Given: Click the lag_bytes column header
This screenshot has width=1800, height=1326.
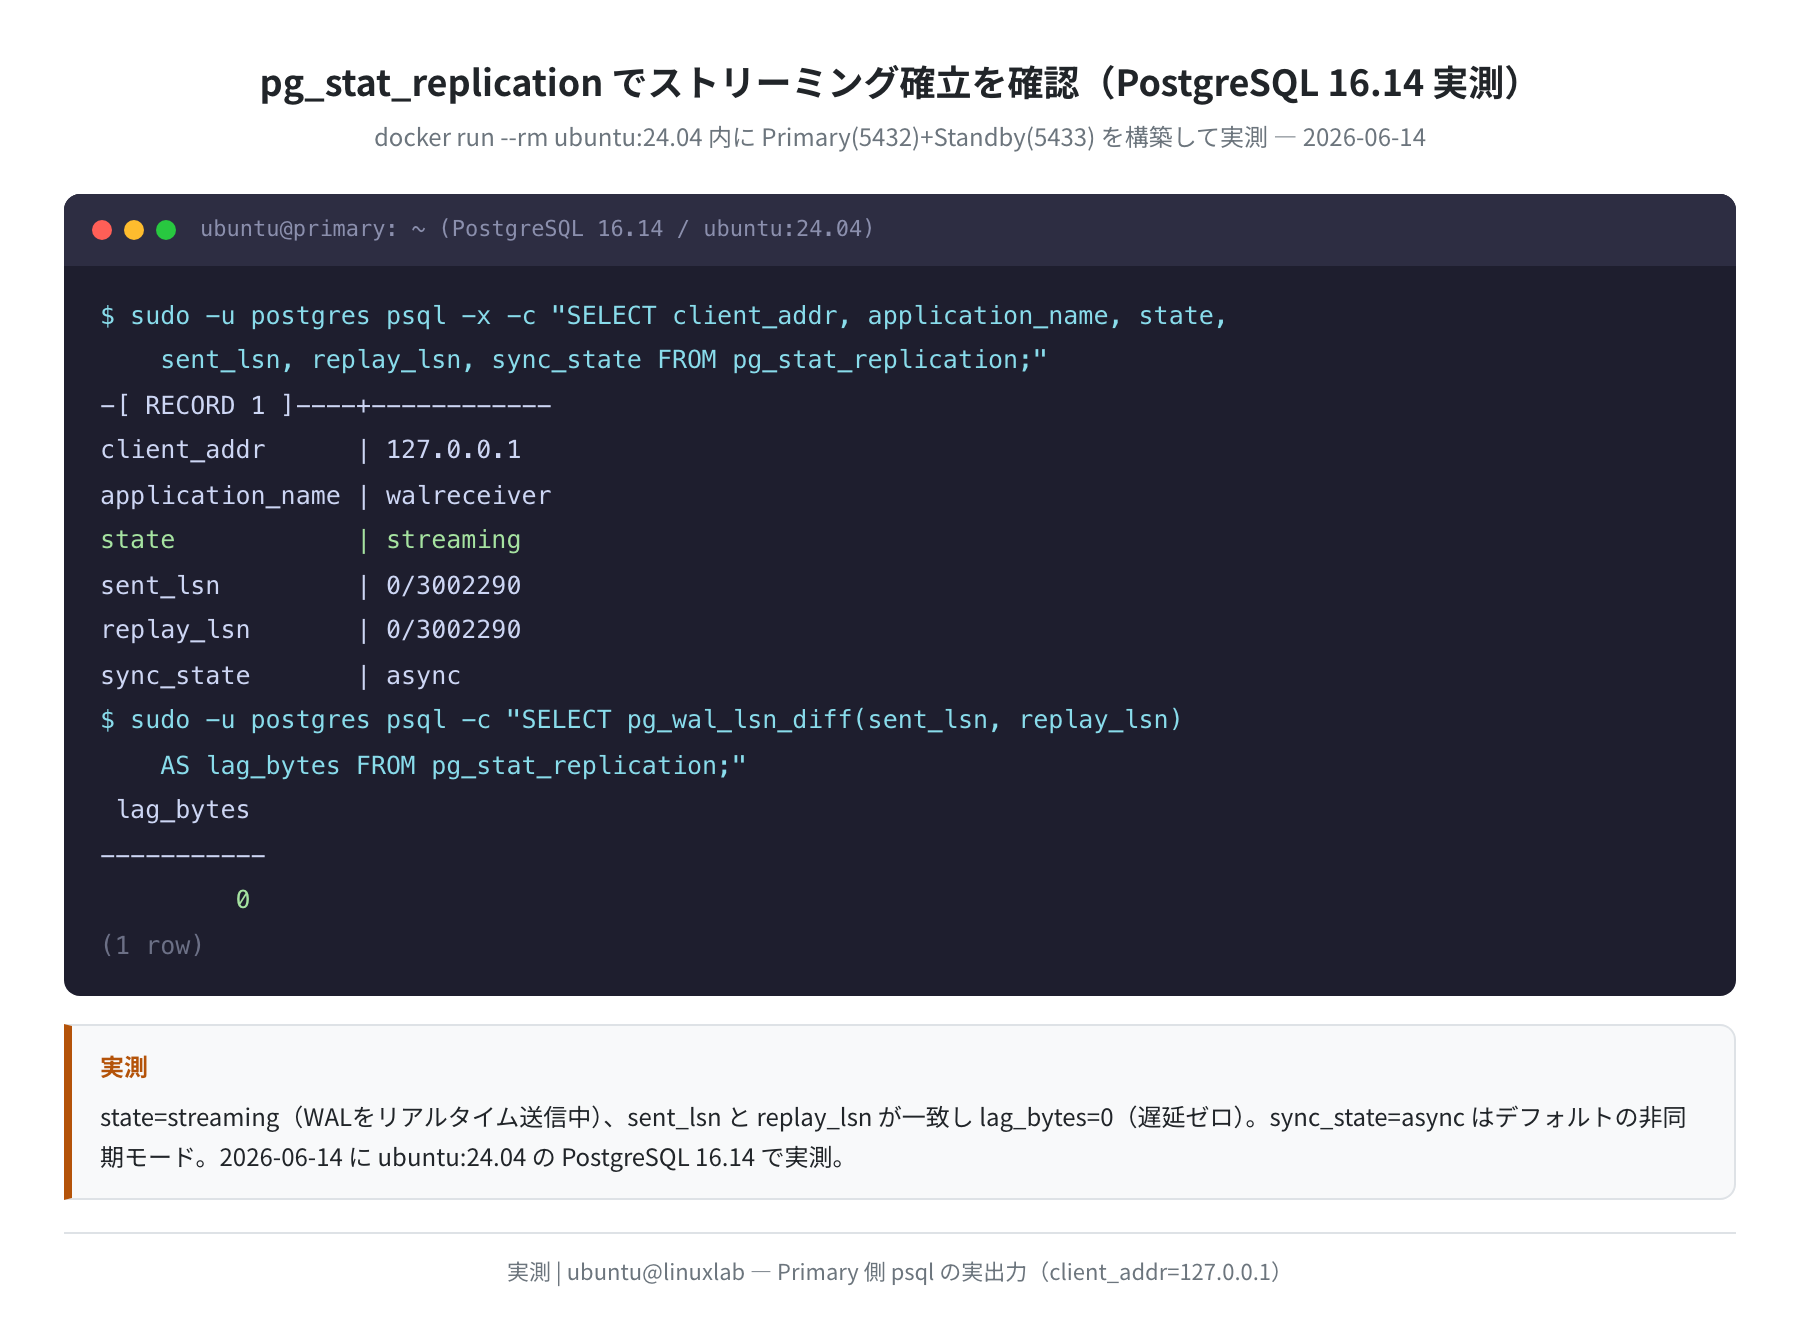Looking at the screenshot, I should (183, 810).
